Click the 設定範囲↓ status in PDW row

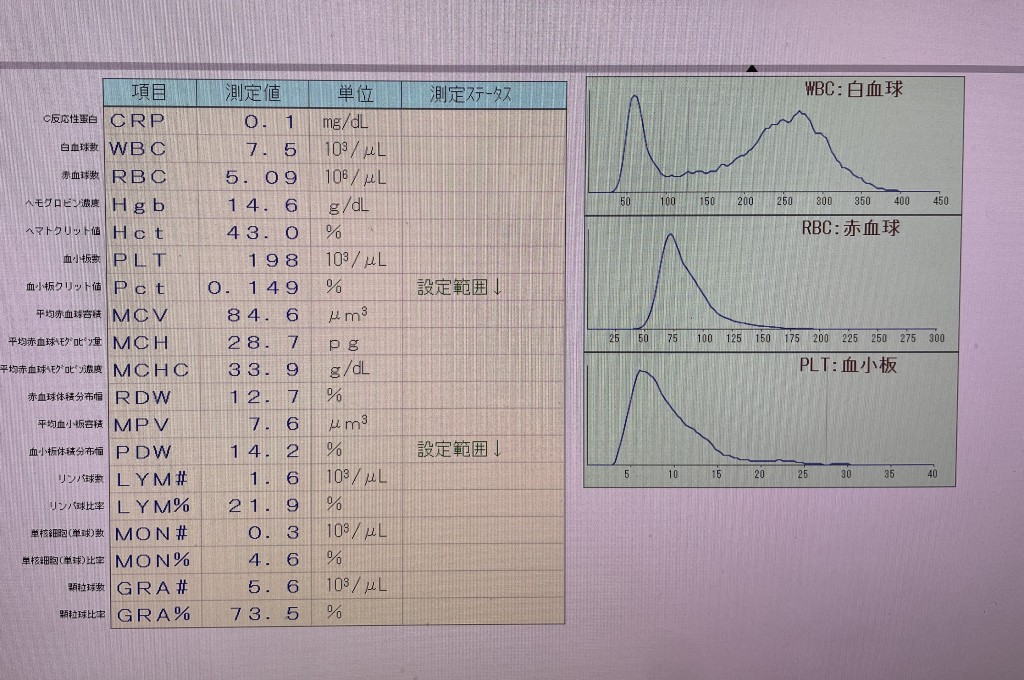[x=460, y=449]
